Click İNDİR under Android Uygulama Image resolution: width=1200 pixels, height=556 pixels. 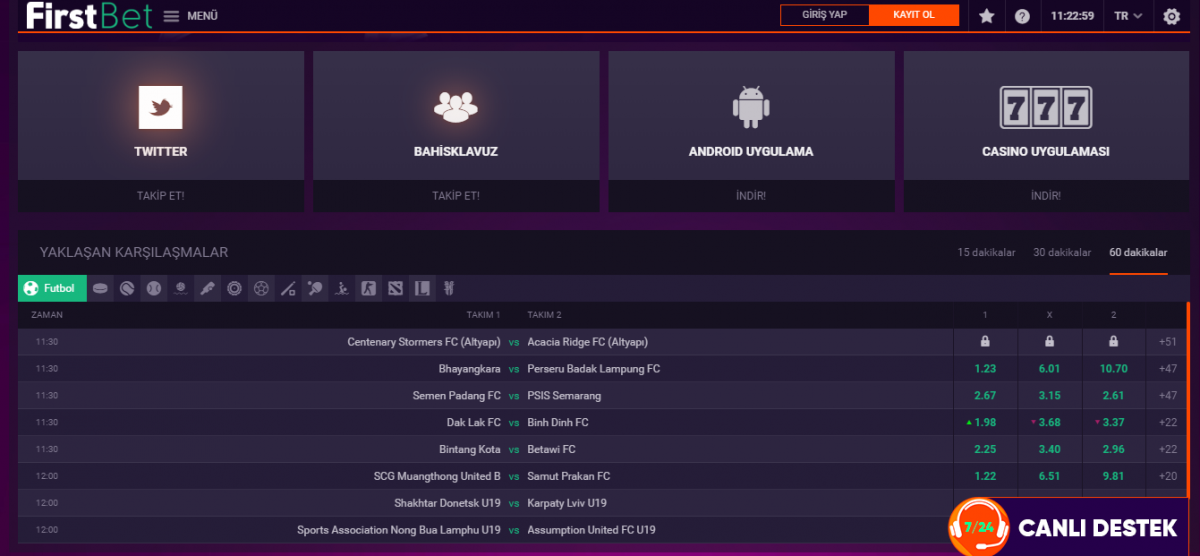[x=751, y=196]
